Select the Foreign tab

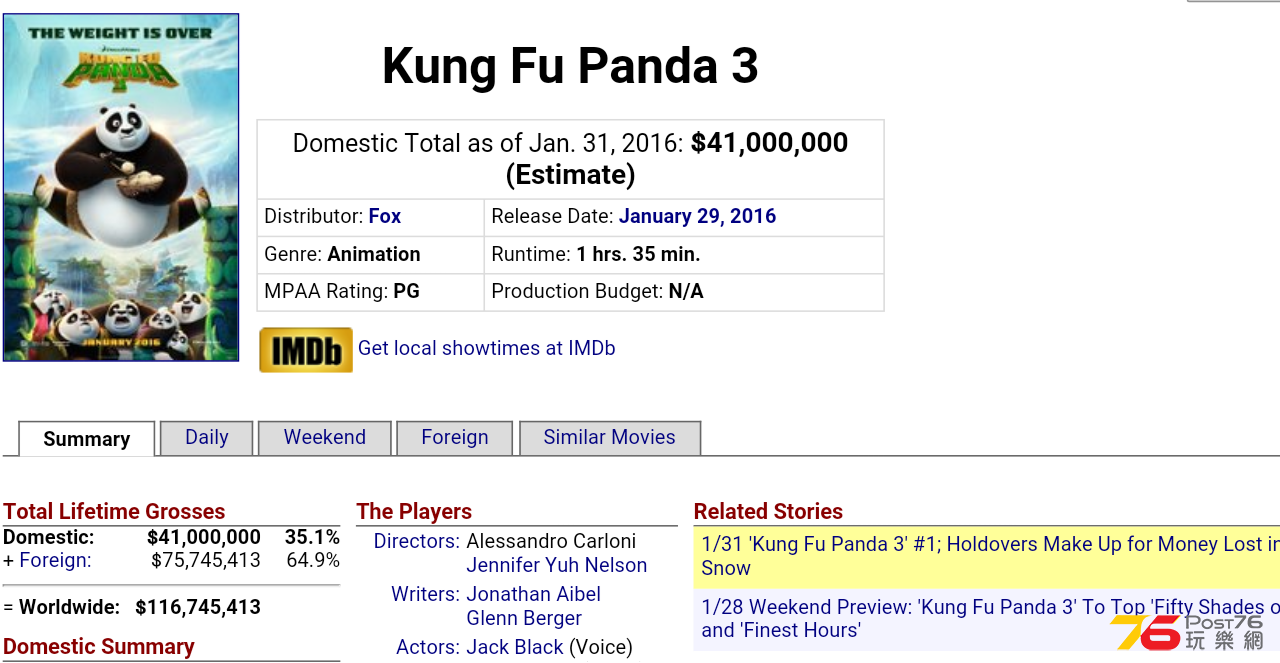pyautogui.click(x=455, y=438)
